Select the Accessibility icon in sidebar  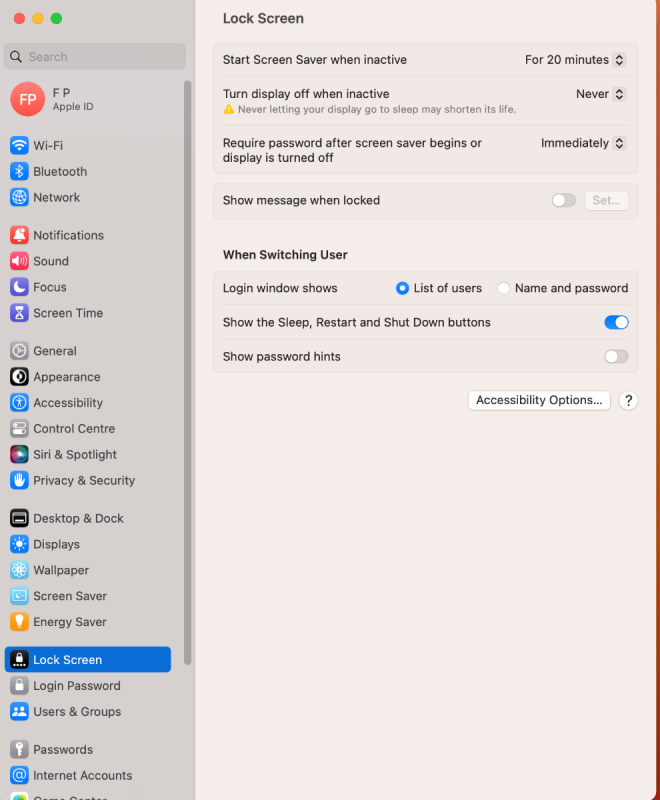tap(19, 403)
